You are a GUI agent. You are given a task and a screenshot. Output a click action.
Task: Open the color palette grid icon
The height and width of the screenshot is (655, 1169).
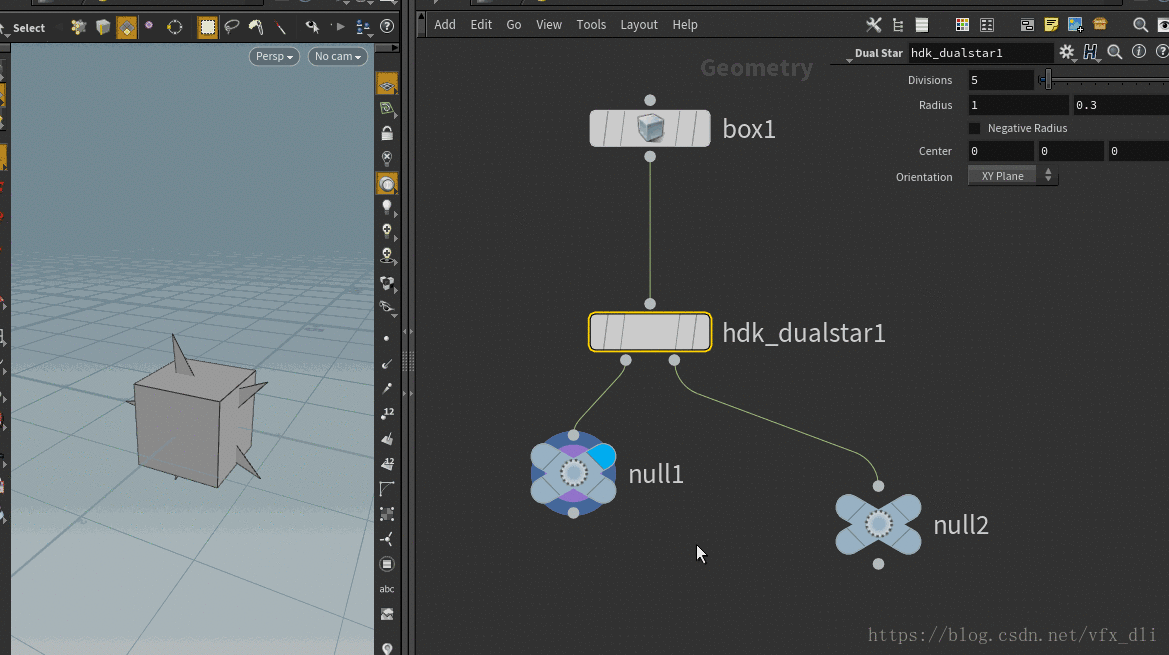click(962, 25)
